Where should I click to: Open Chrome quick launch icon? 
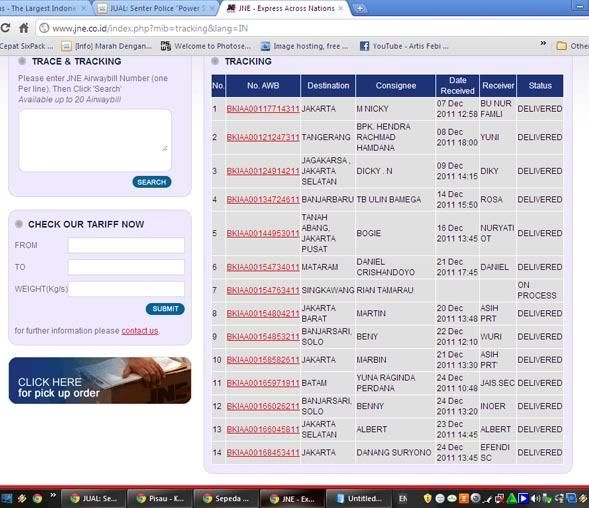37,499
